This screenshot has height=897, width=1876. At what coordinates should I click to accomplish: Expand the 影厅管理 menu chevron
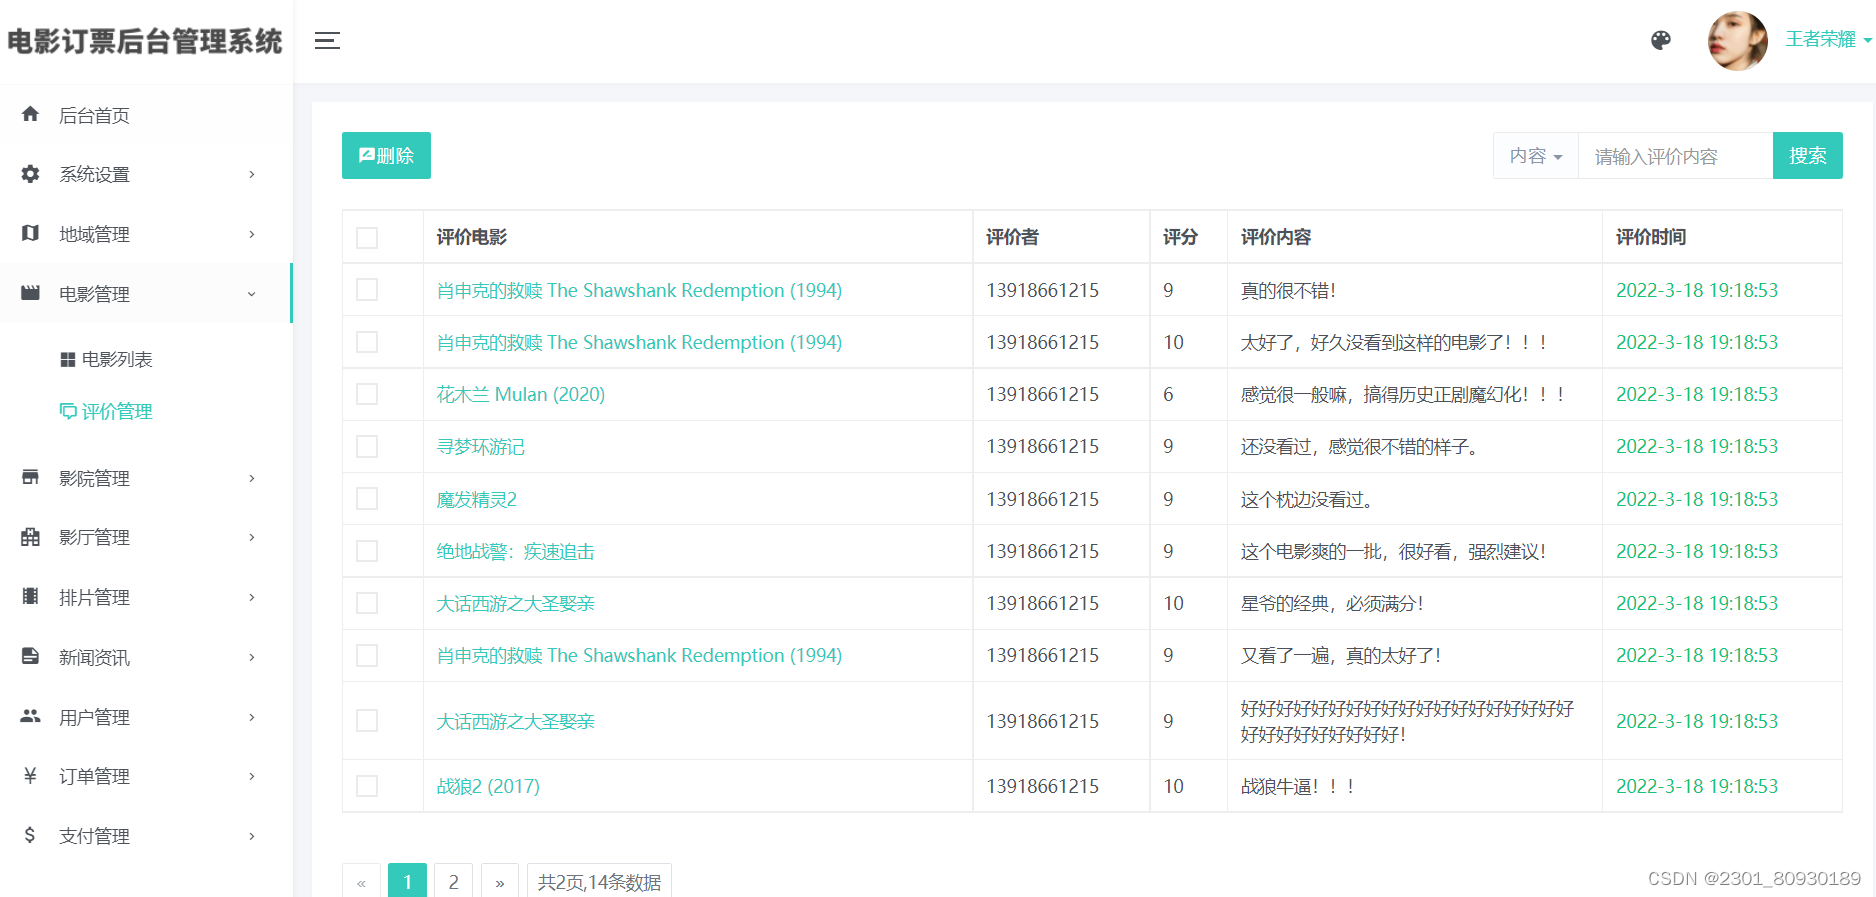click(x=252, y=537)
